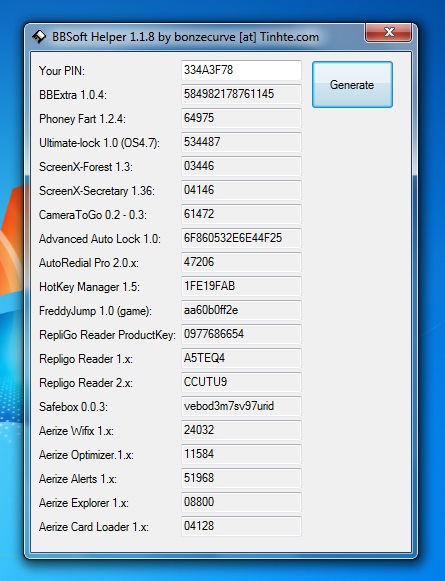Click the BBSoft Helper title bar icon
Image resolution: width=445 pixels, height=581 pixels.
click(x=39, y=37)
